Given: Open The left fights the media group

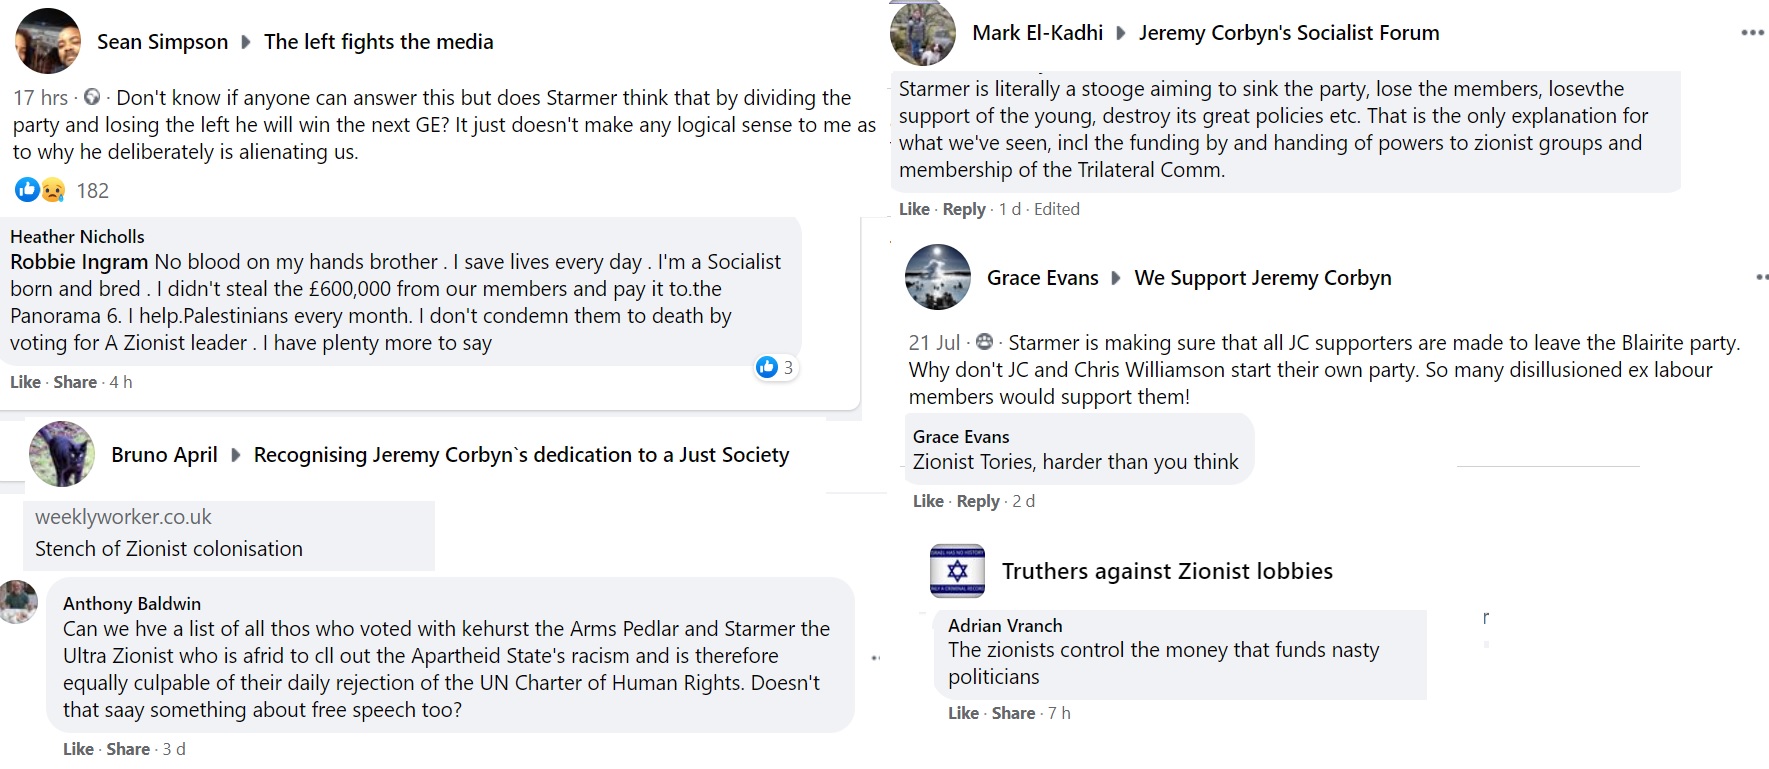Looking at the screenshot, I should click(378, 42).
